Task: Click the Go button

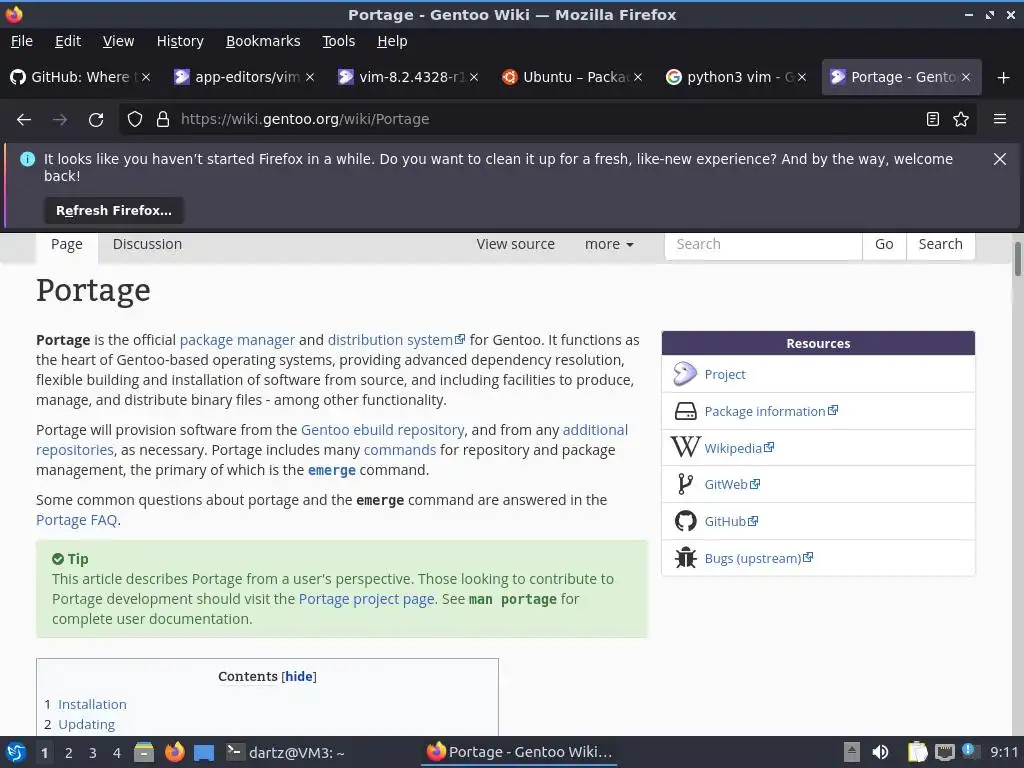Action: coord(884,244)
